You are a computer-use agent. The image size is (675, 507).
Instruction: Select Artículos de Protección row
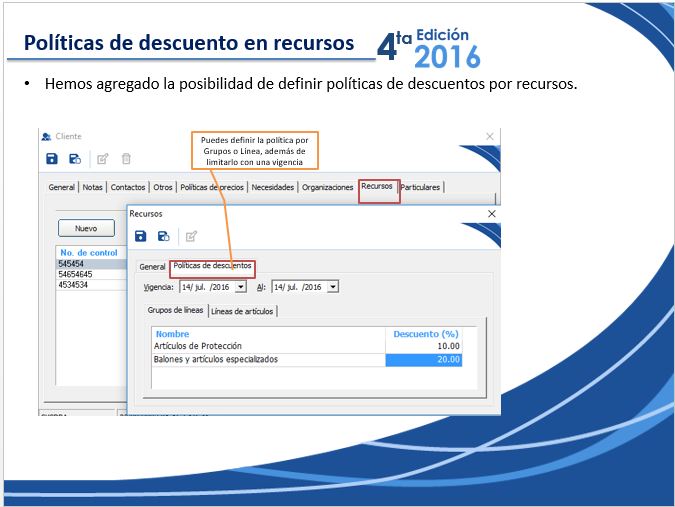pos(307,346)
